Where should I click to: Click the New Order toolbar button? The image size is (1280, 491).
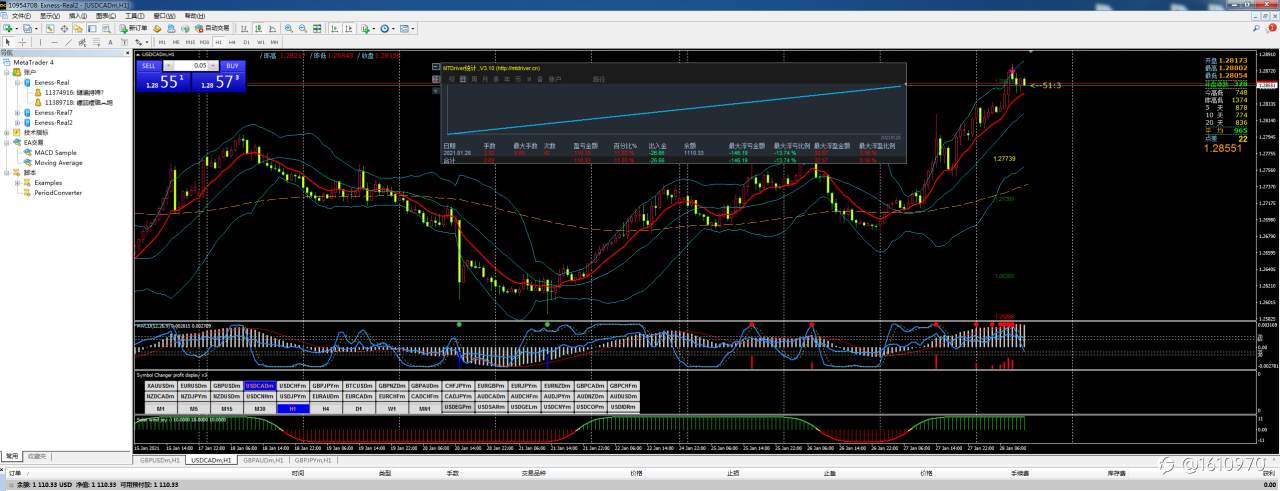[x=133, y=28]
